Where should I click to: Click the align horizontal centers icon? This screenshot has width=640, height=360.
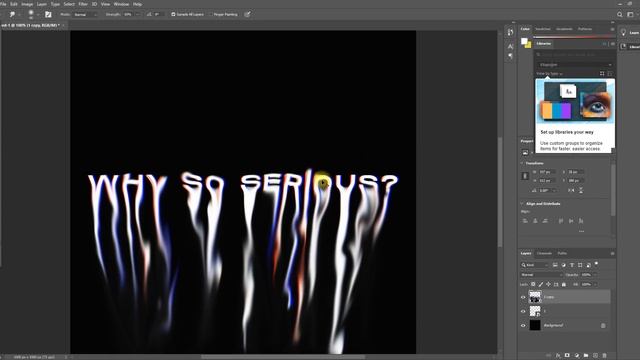tap(535, 221)
